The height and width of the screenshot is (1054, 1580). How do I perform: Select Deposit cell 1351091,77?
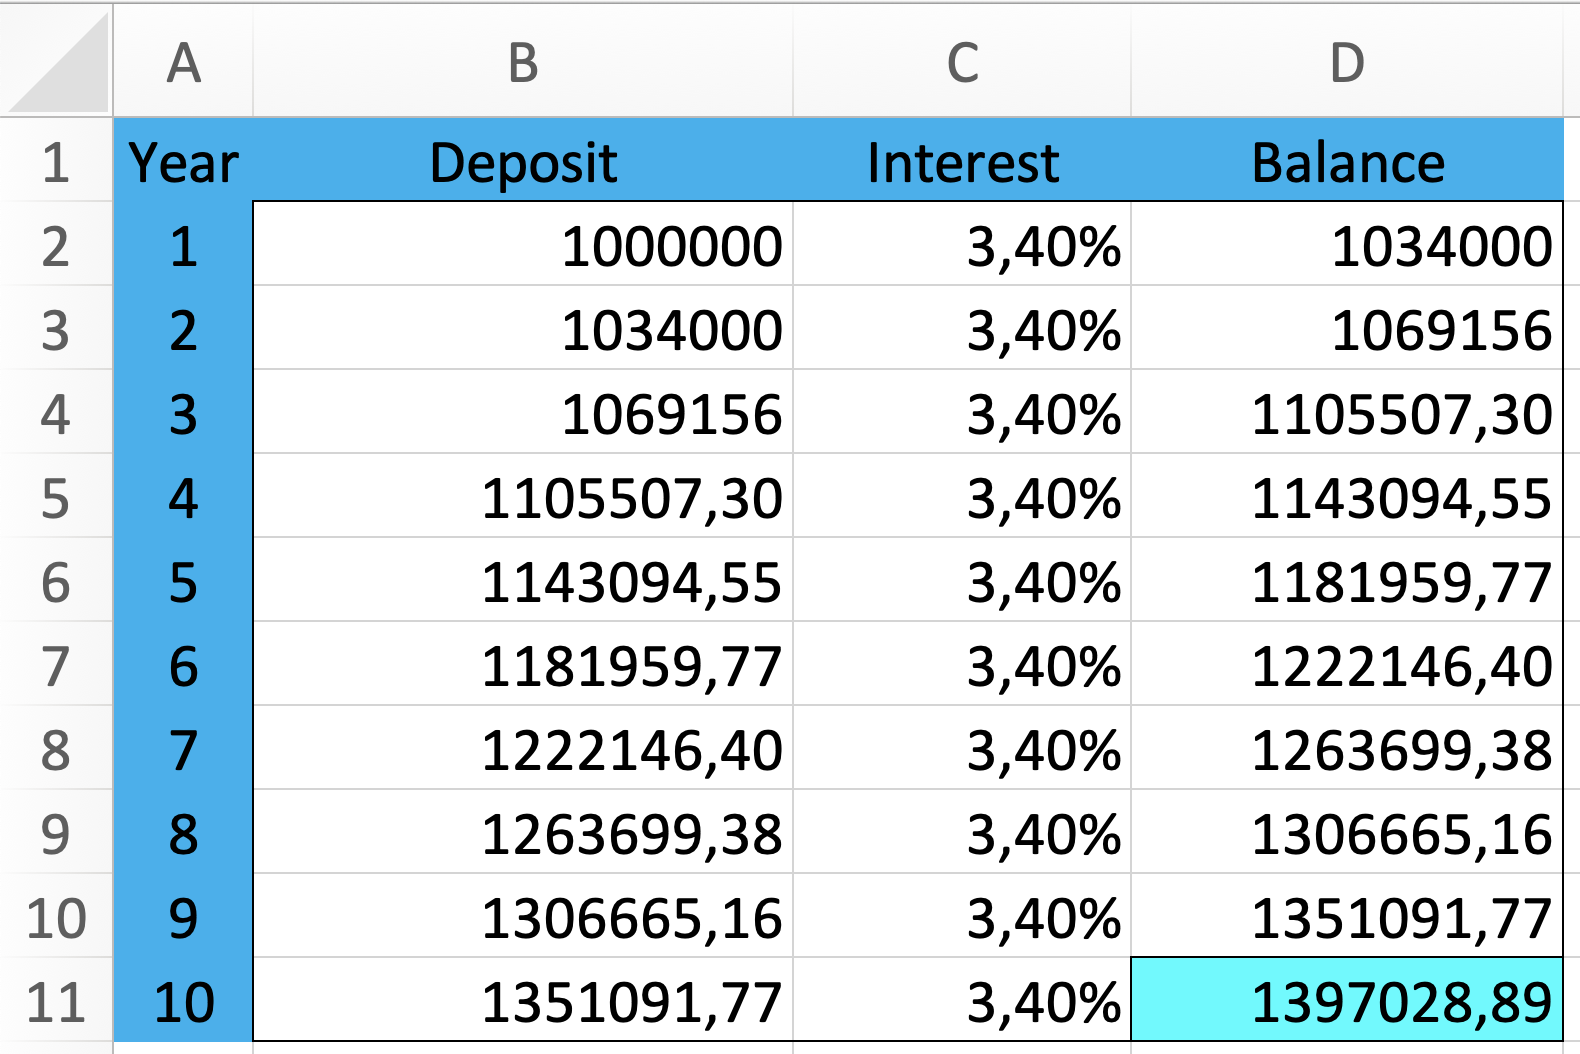pyautogui.click(x=523, y=1000)
